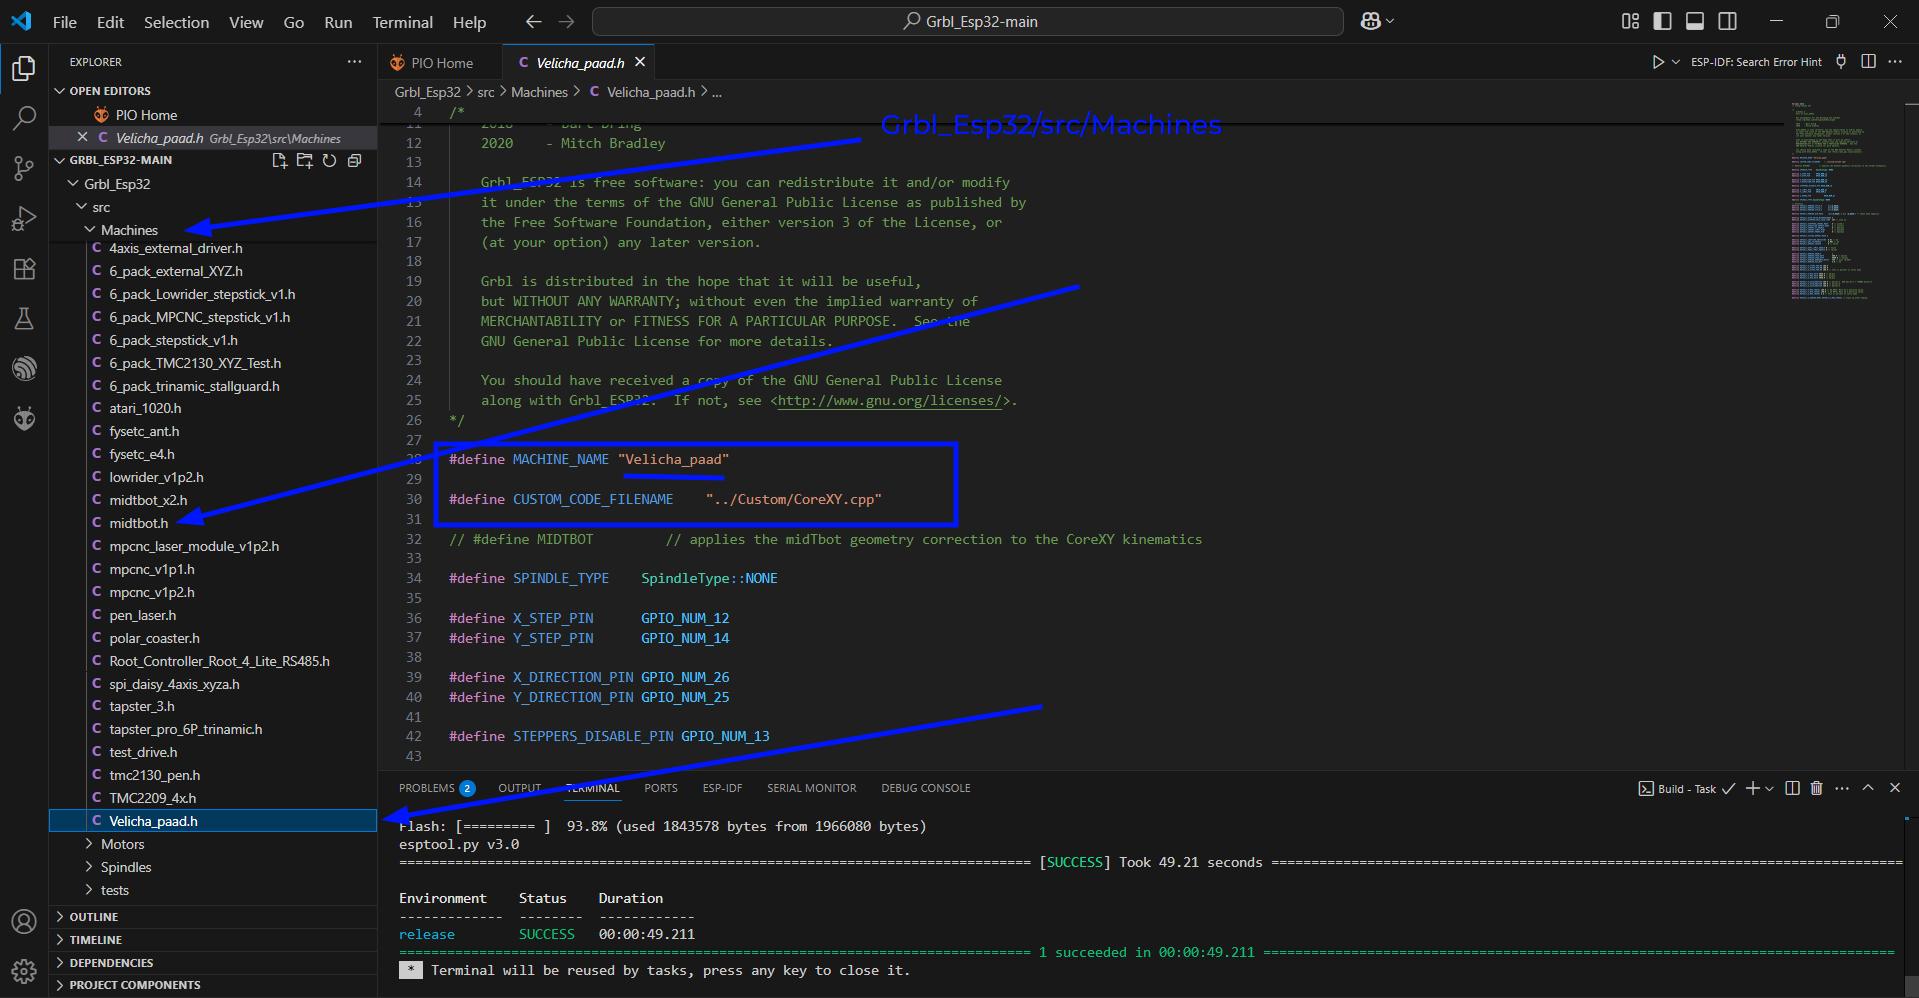Switch to the Problems panel tab
Viewport: 1919px width, 998px height.
pos(436,788)
